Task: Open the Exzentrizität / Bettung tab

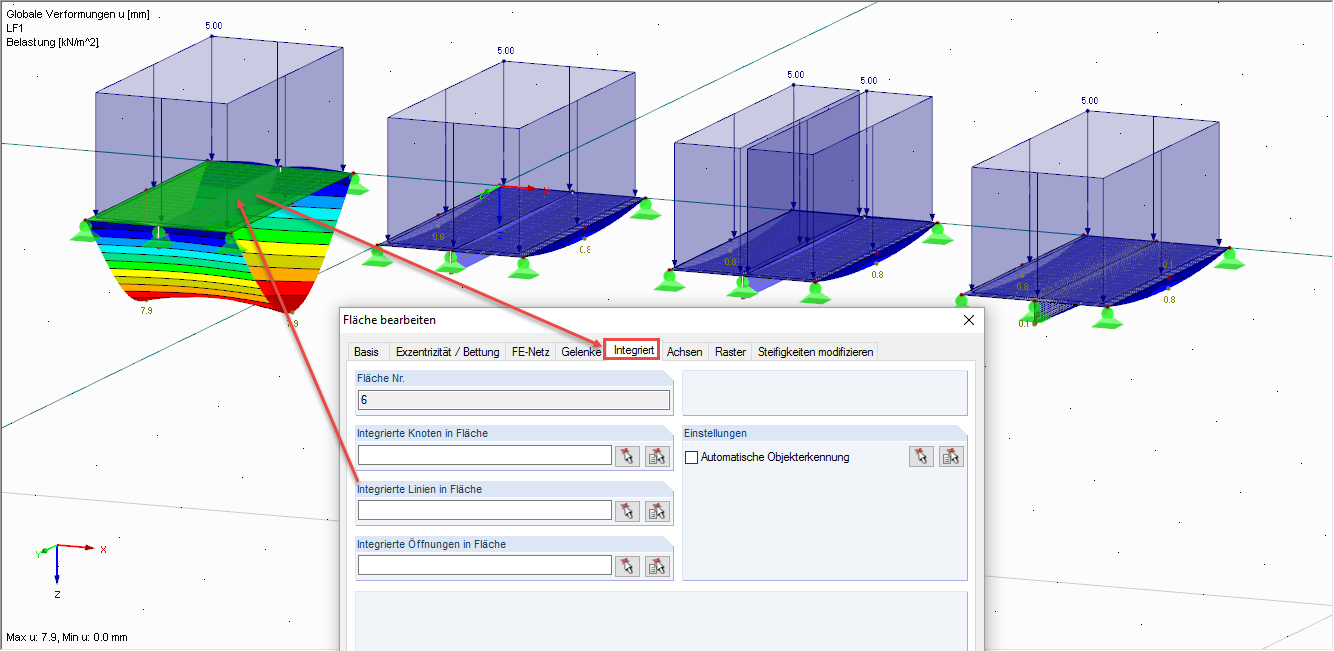Action: coord(447,352)
